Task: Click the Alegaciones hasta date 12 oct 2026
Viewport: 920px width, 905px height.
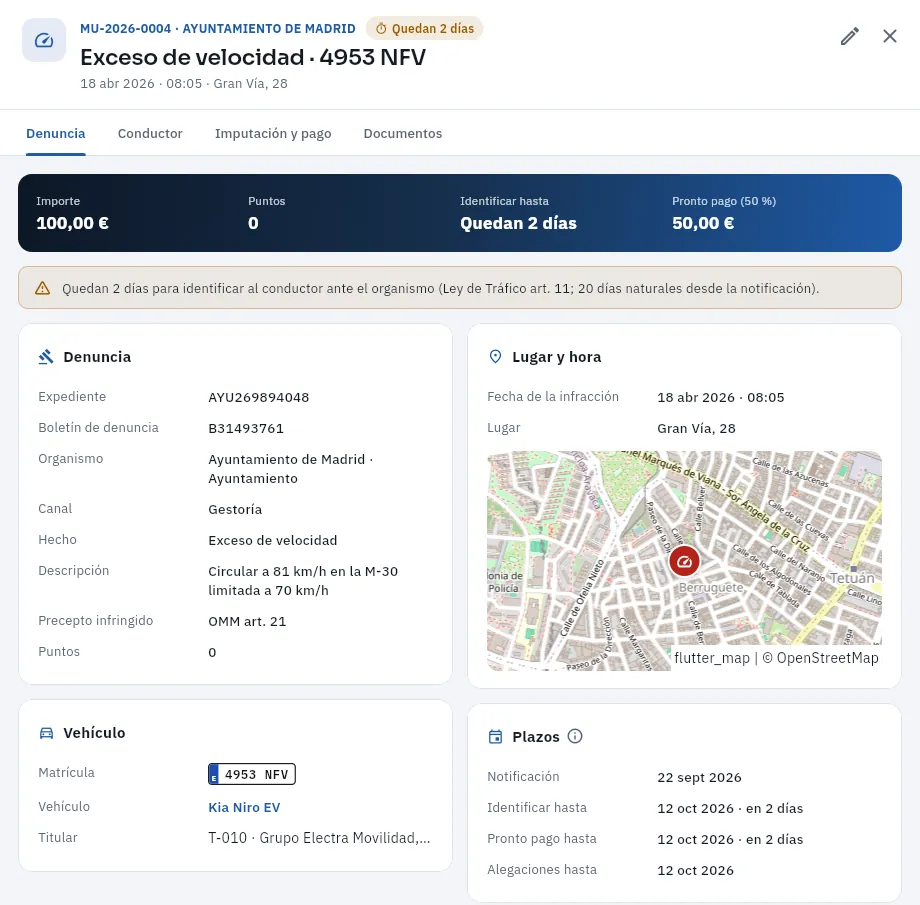Action: [695, 870]
